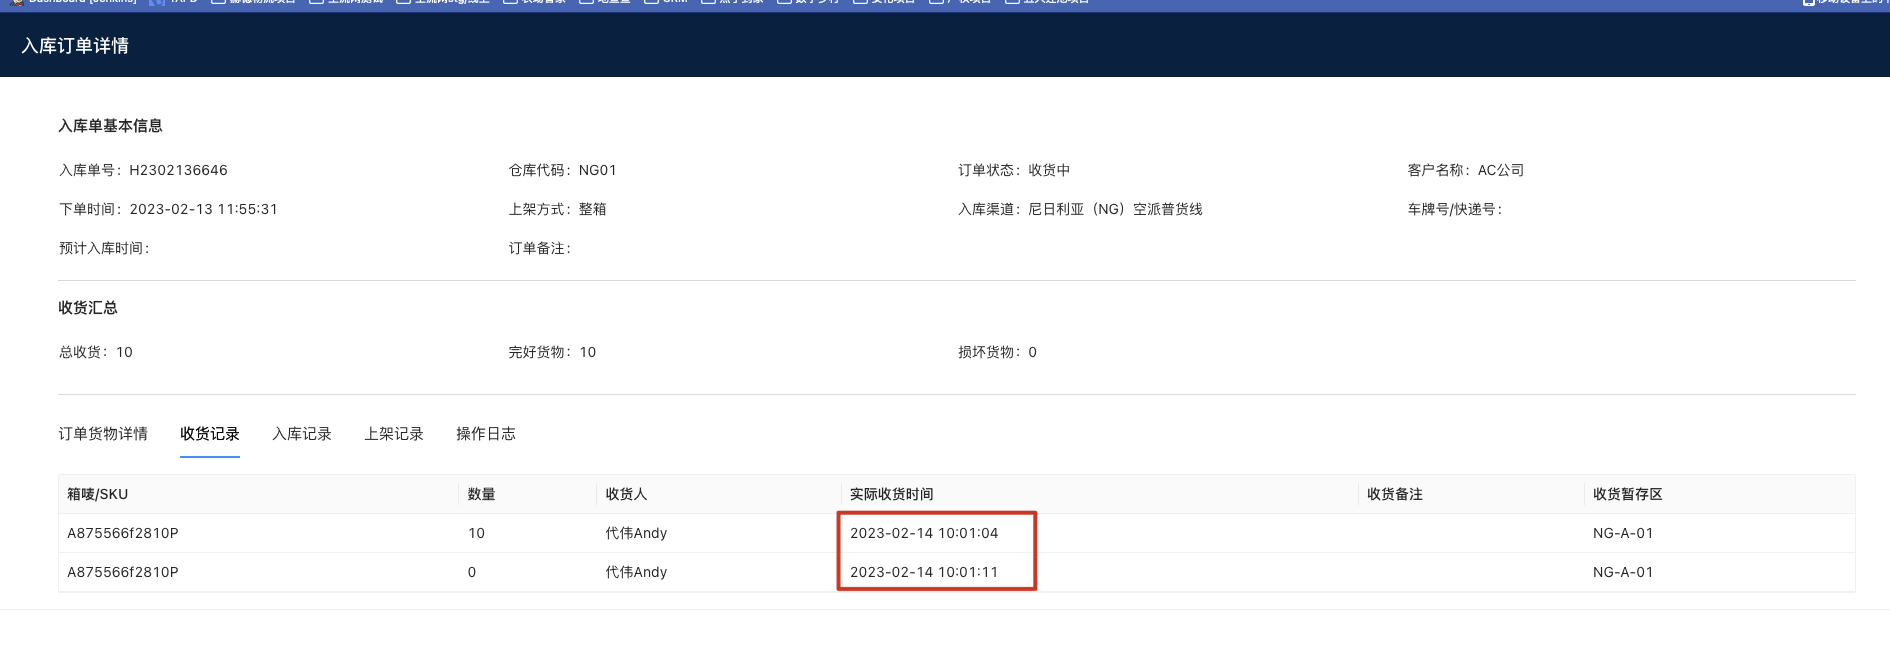Open the 入库记录 tab
This screenshot has height=668, width=1890.
[302, 434]
